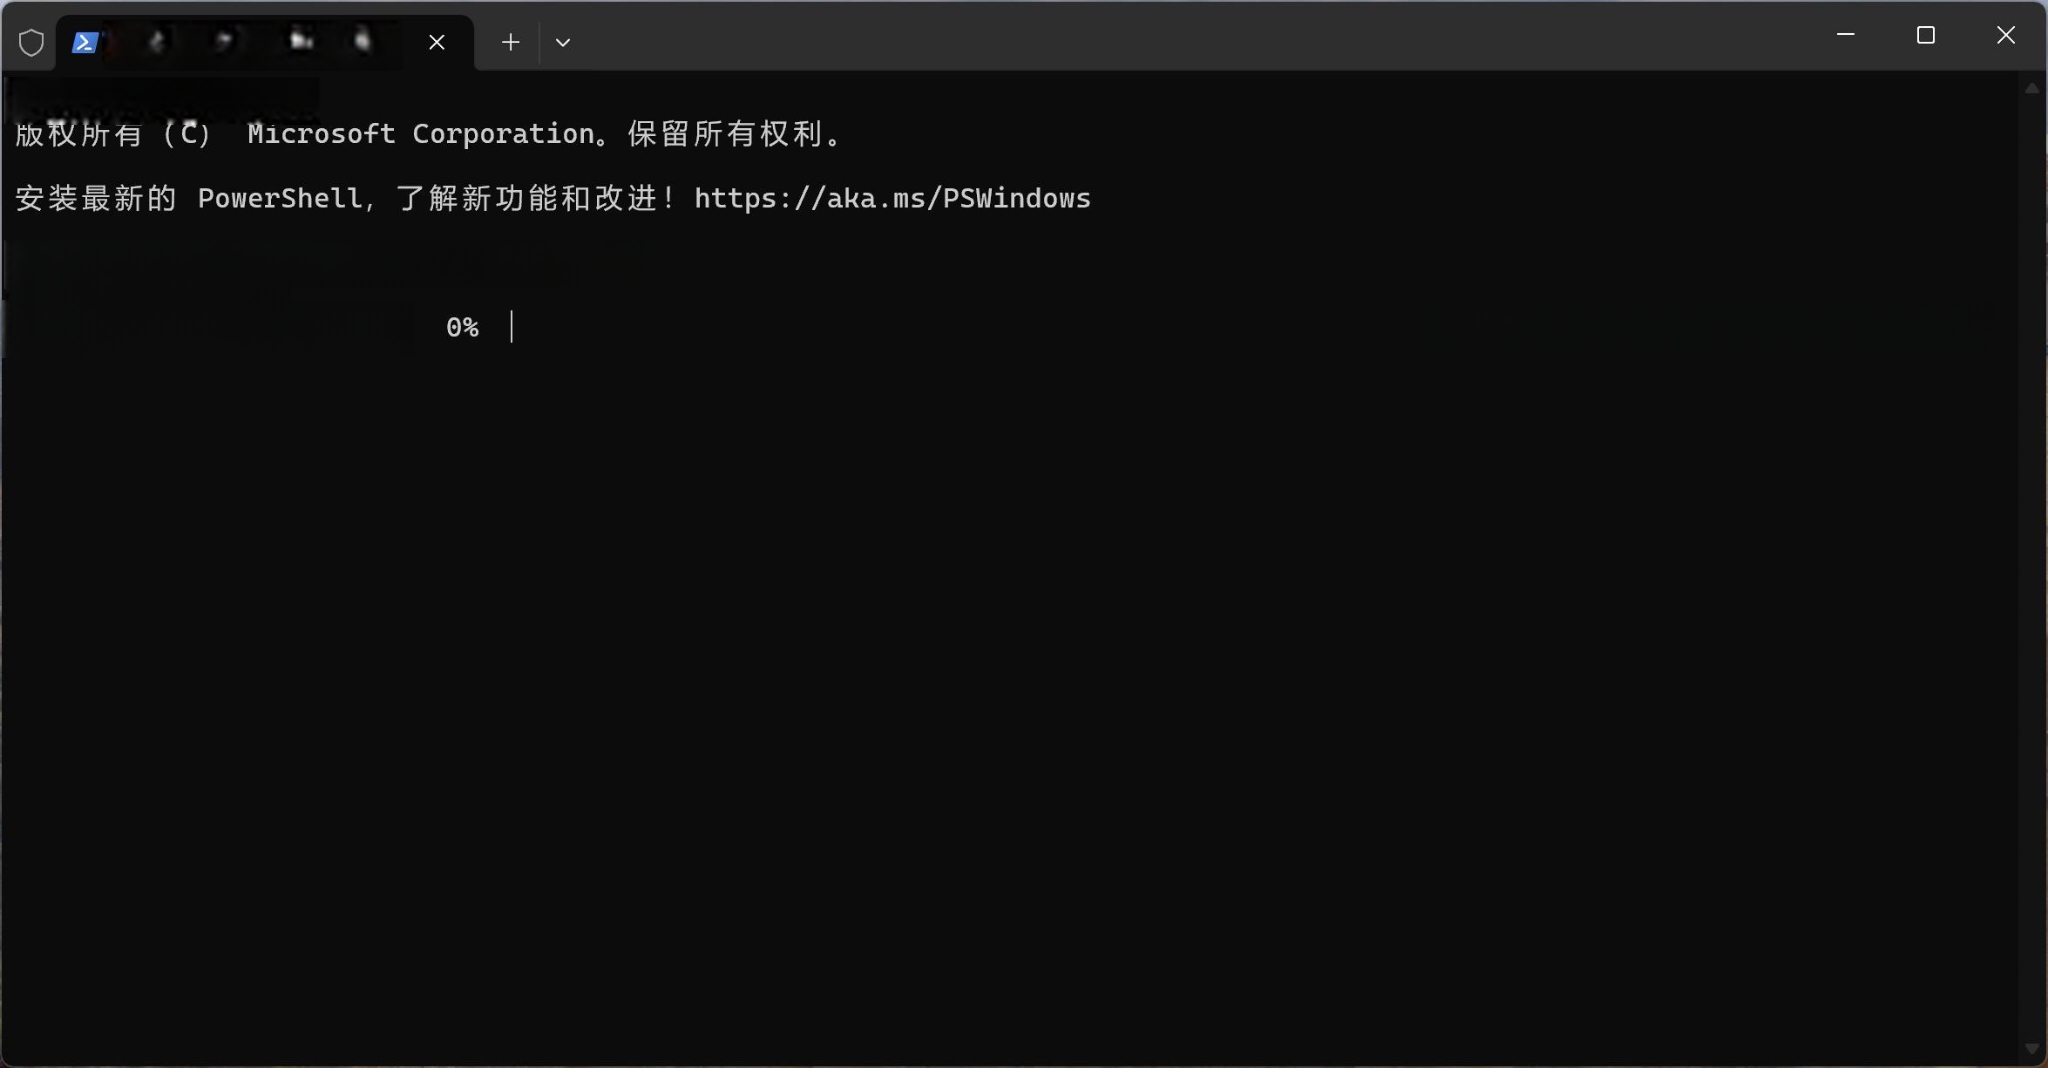Open the https://aka.ms/PSWindows link
Viewport: 2048px width, 1068px height.
(x=892, y=198)
